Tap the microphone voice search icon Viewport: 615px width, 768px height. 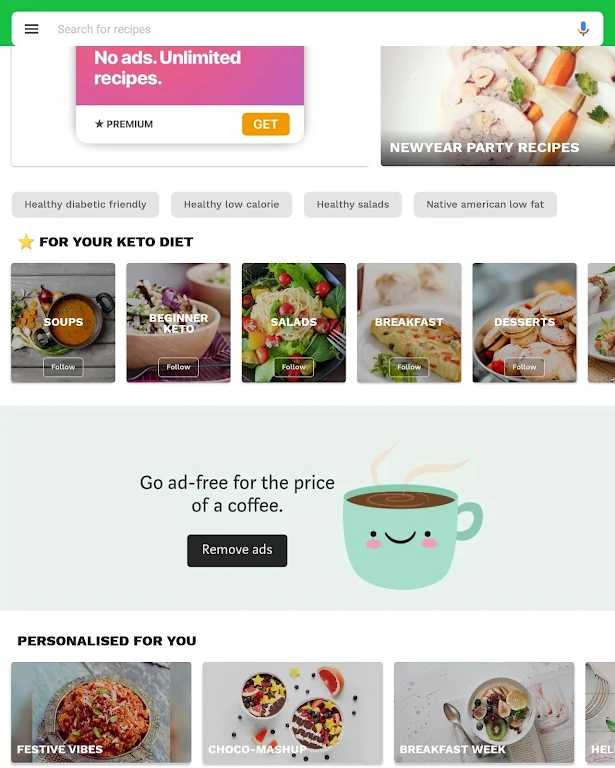point(583,29)
